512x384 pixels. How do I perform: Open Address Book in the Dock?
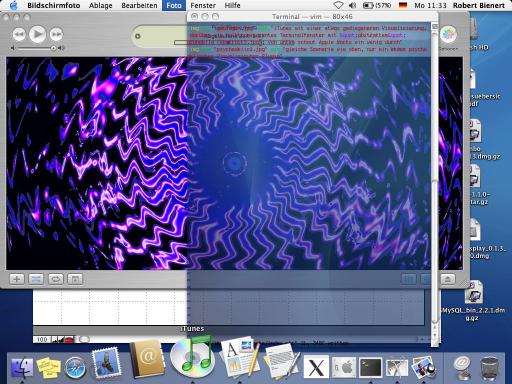(x=147, y=359)
